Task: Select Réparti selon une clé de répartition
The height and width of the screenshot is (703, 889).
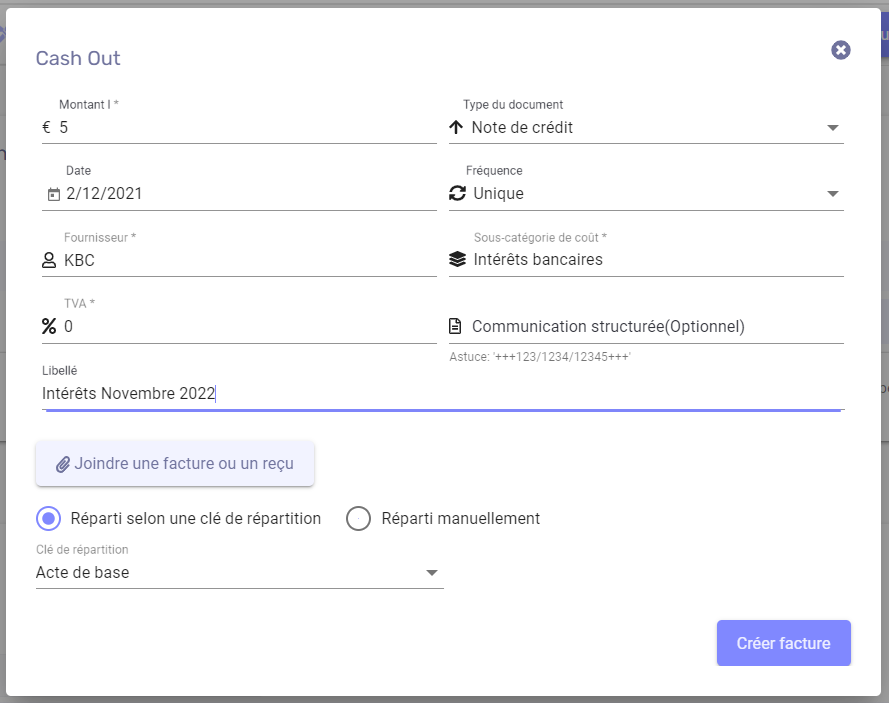Action: click(49, 519)
